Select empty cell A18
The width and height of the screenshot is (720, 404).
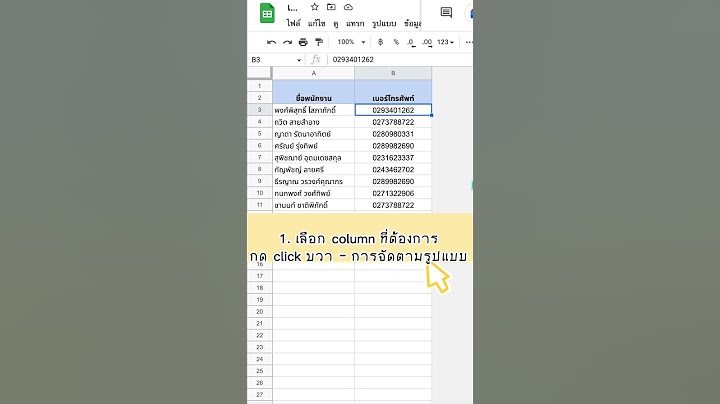point(314,288)
